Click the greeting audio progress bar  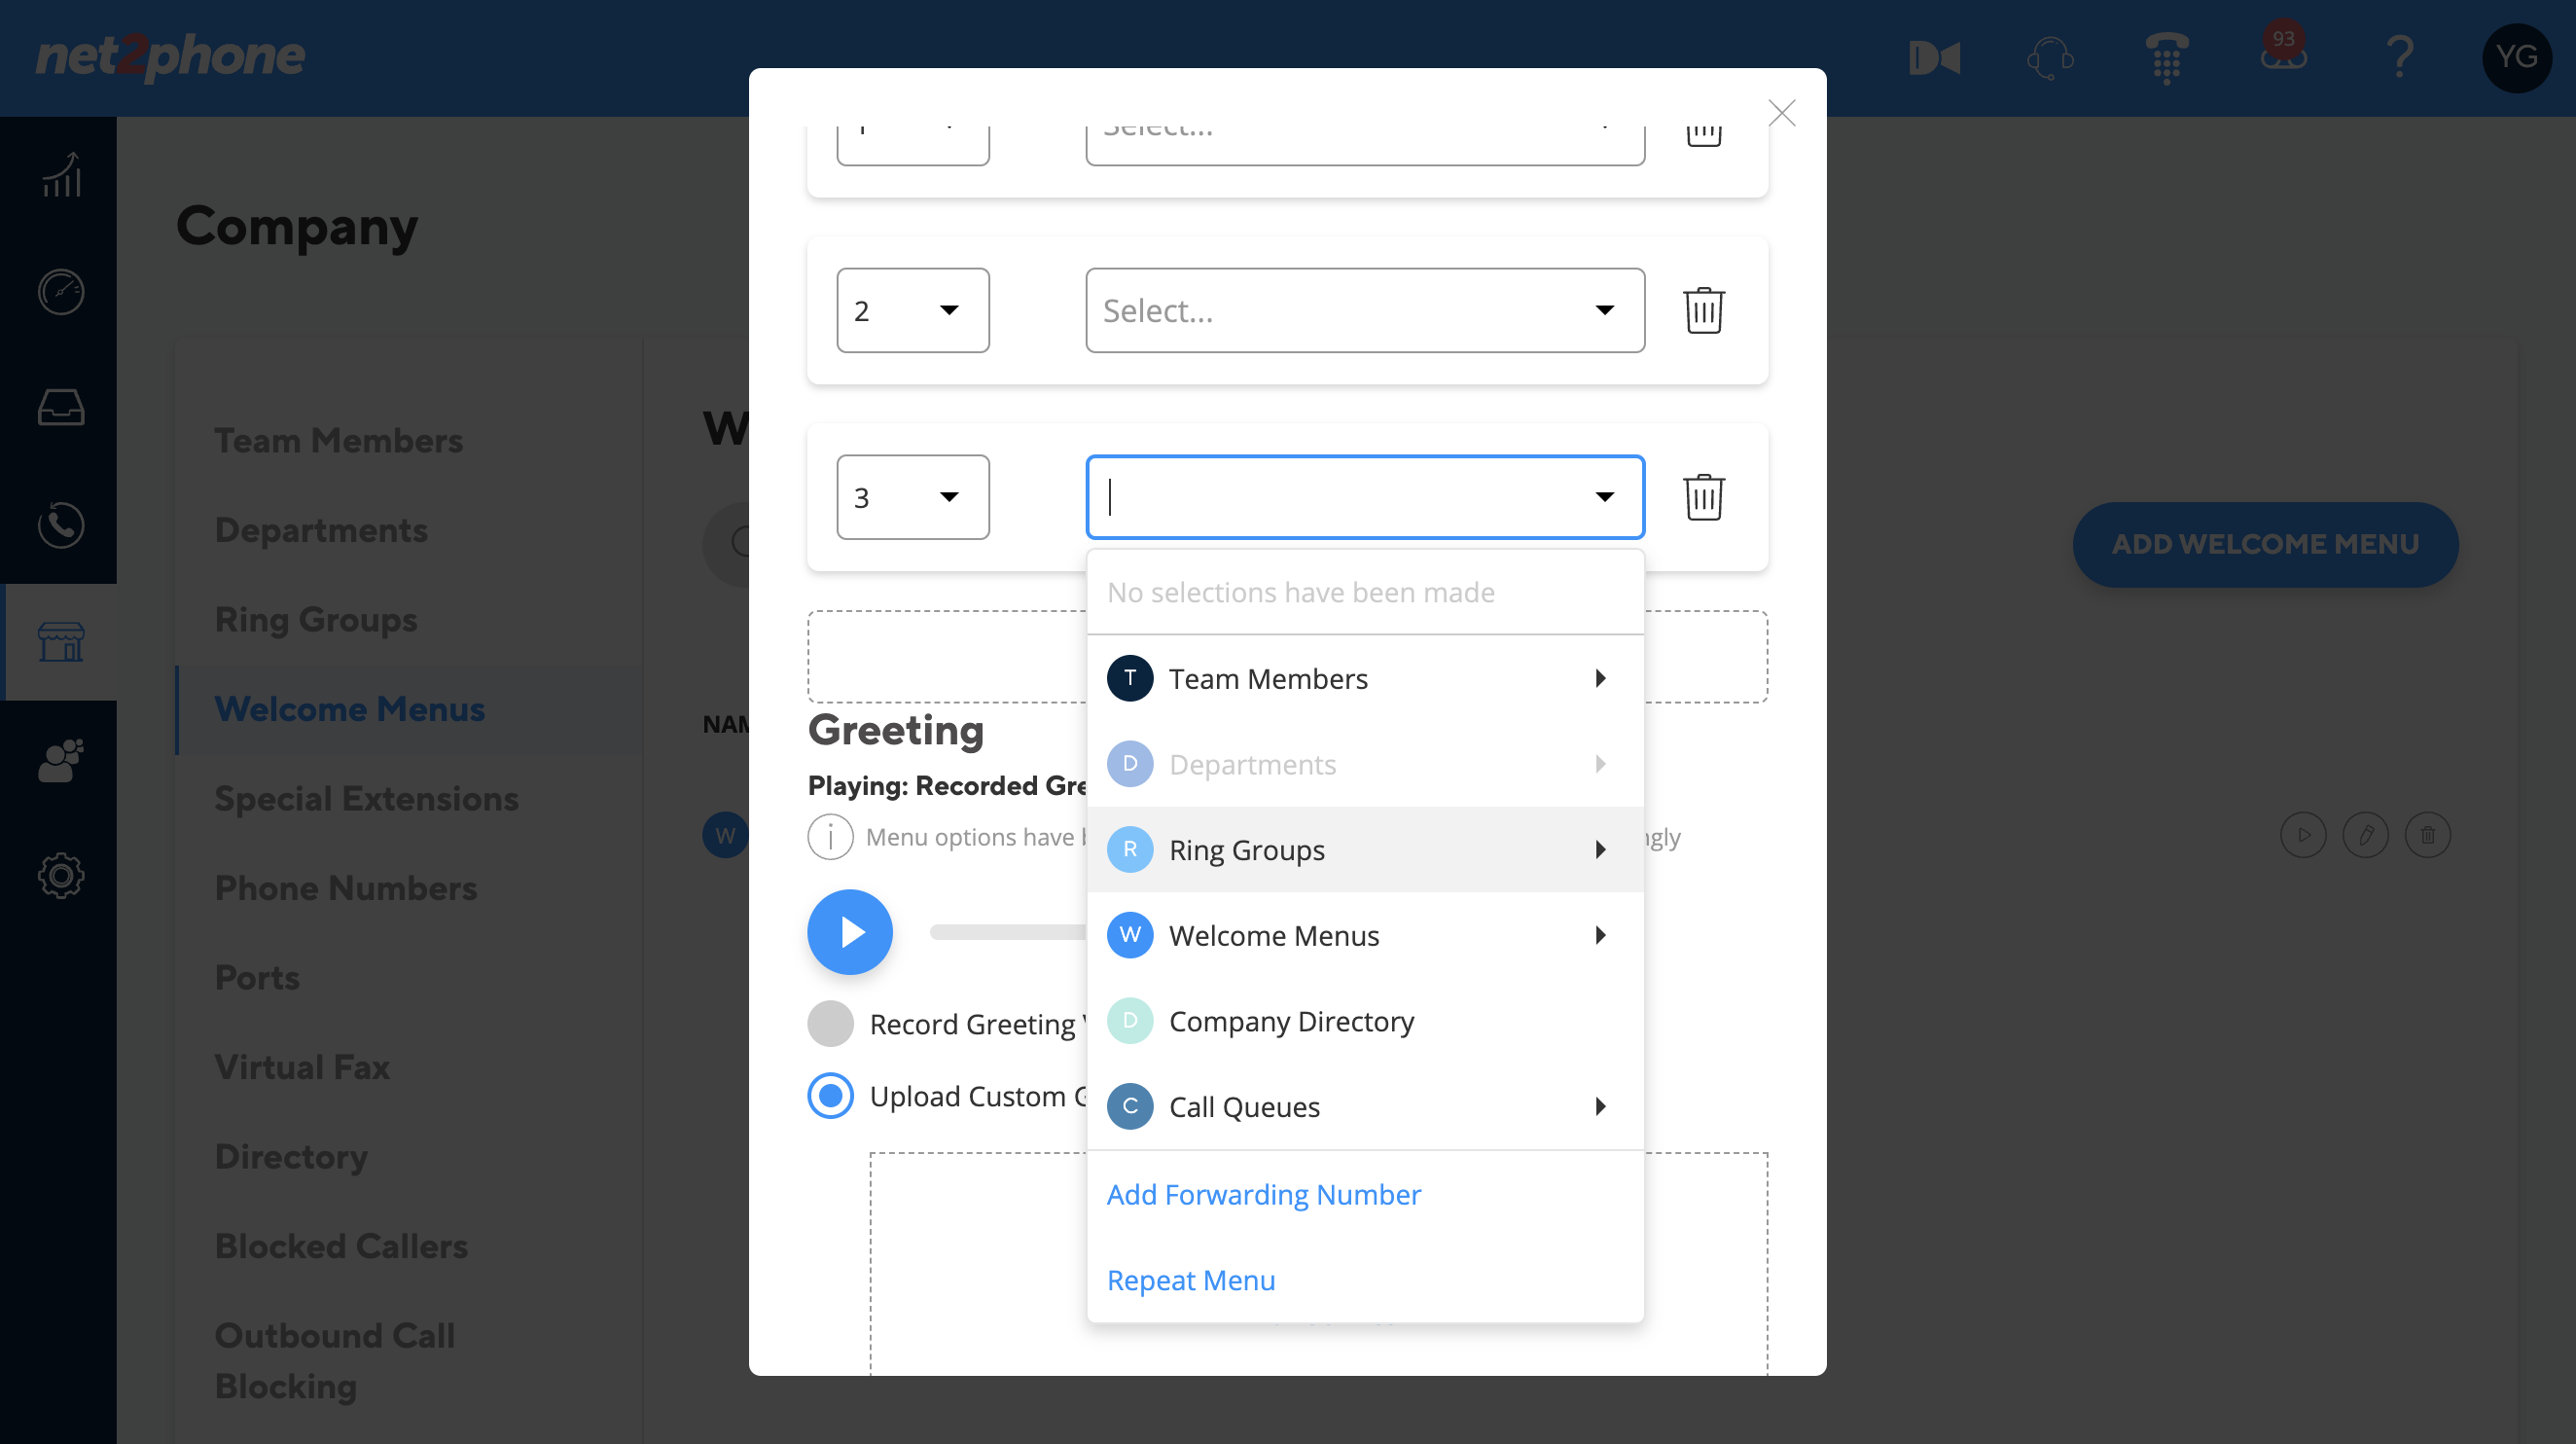(x=1008, y=932)
